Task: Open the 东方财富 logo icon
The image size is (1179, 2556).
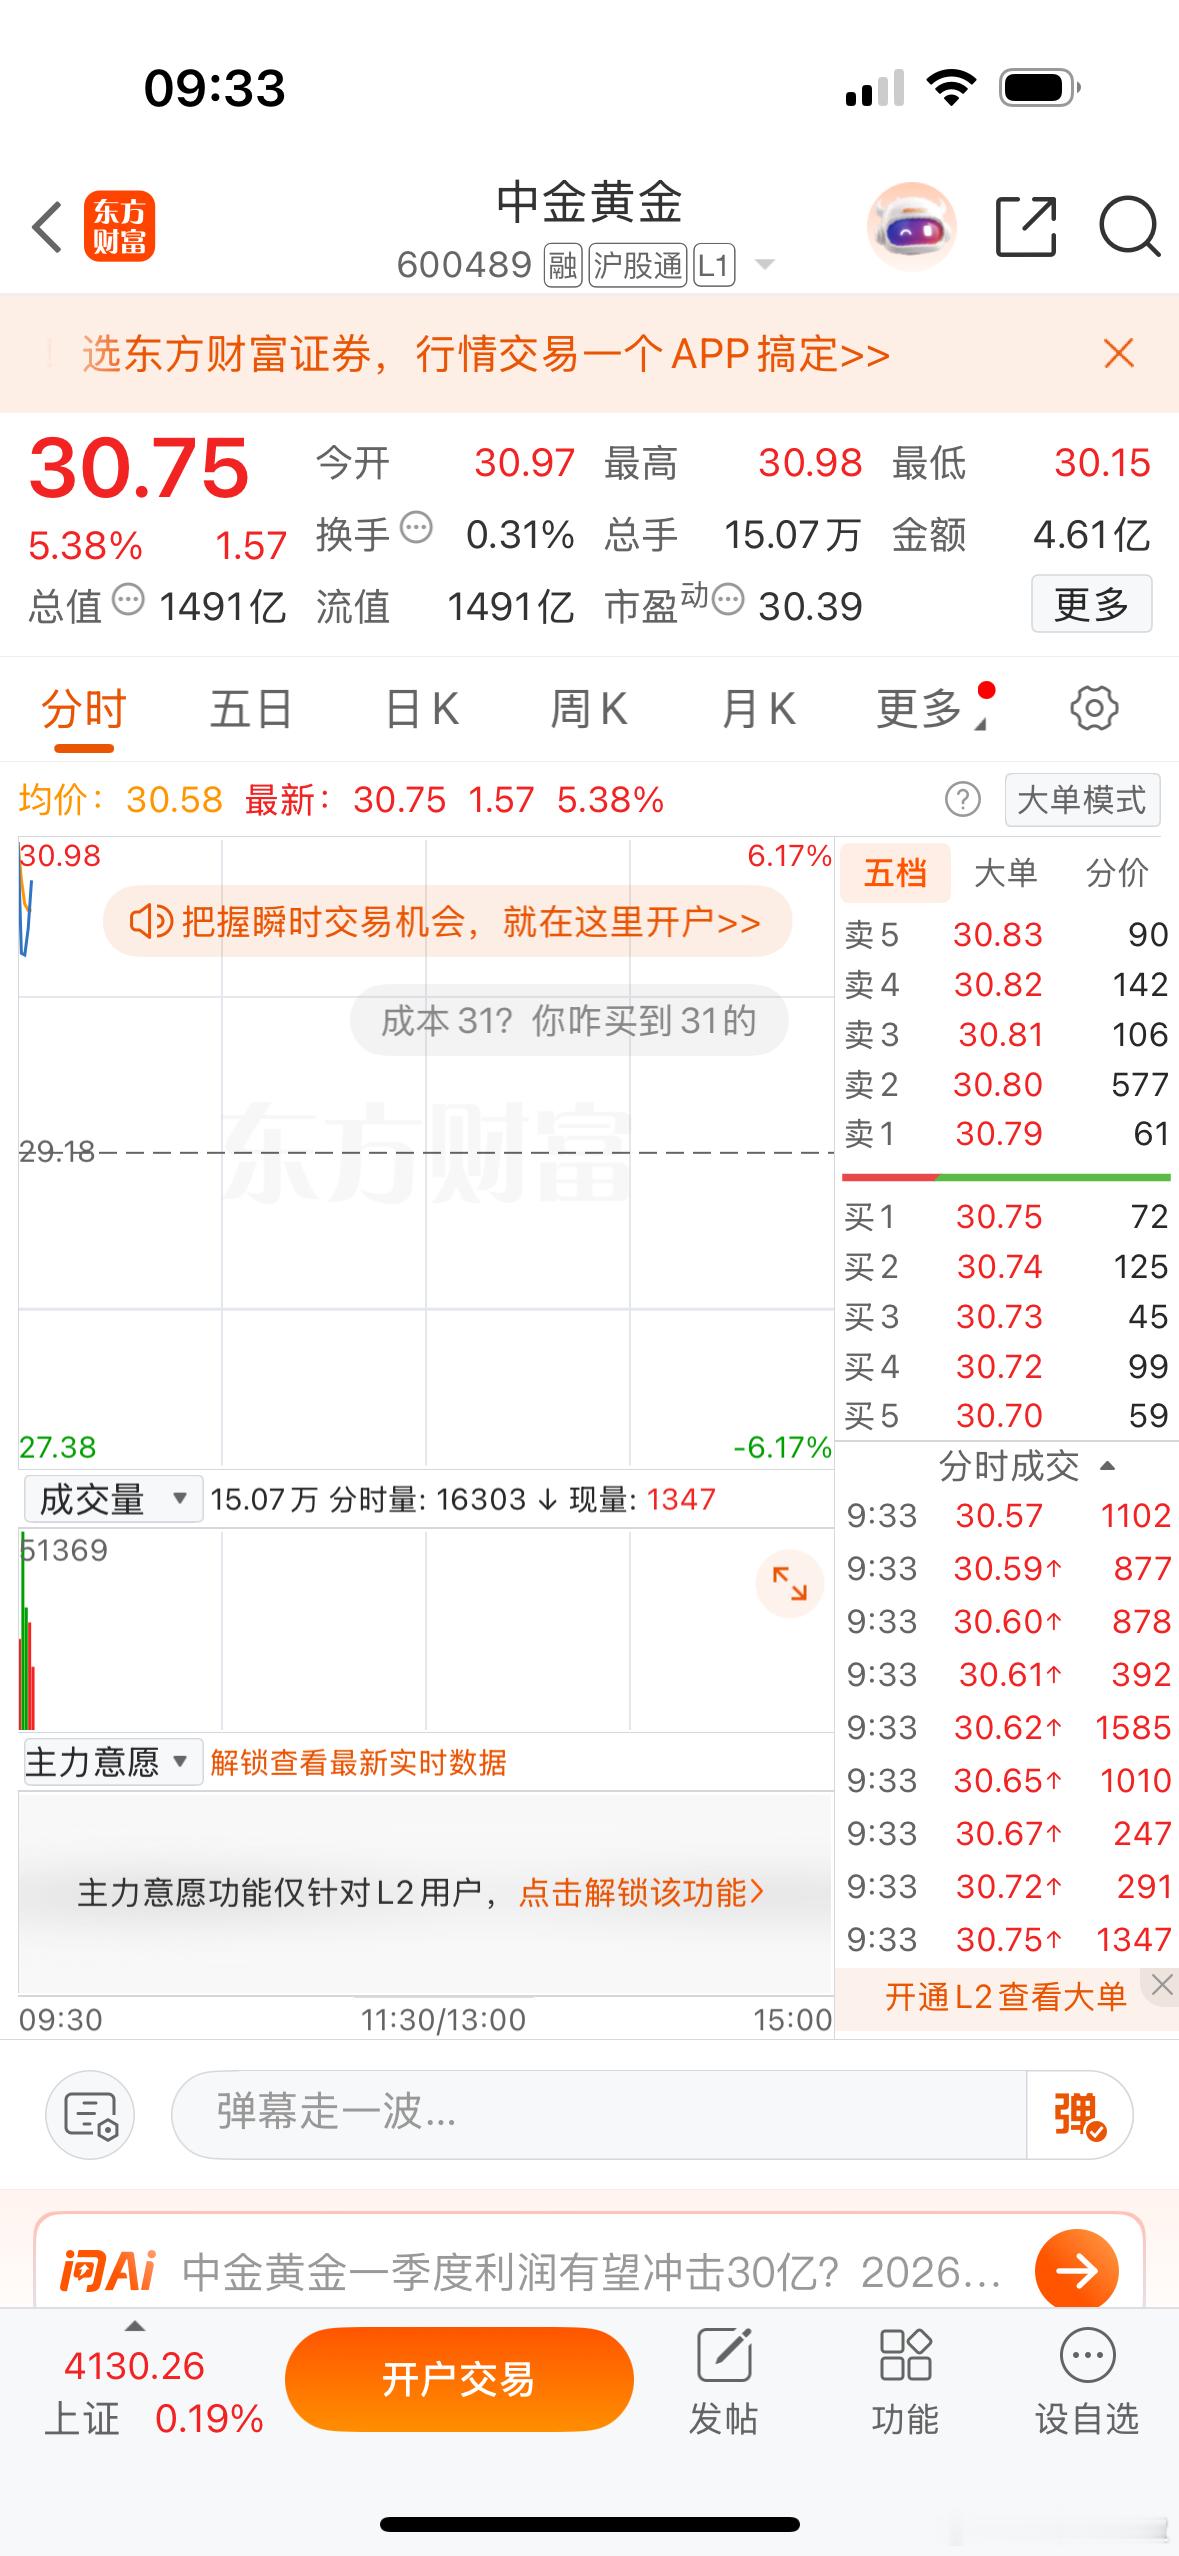Action: click(x=119, y=226)
